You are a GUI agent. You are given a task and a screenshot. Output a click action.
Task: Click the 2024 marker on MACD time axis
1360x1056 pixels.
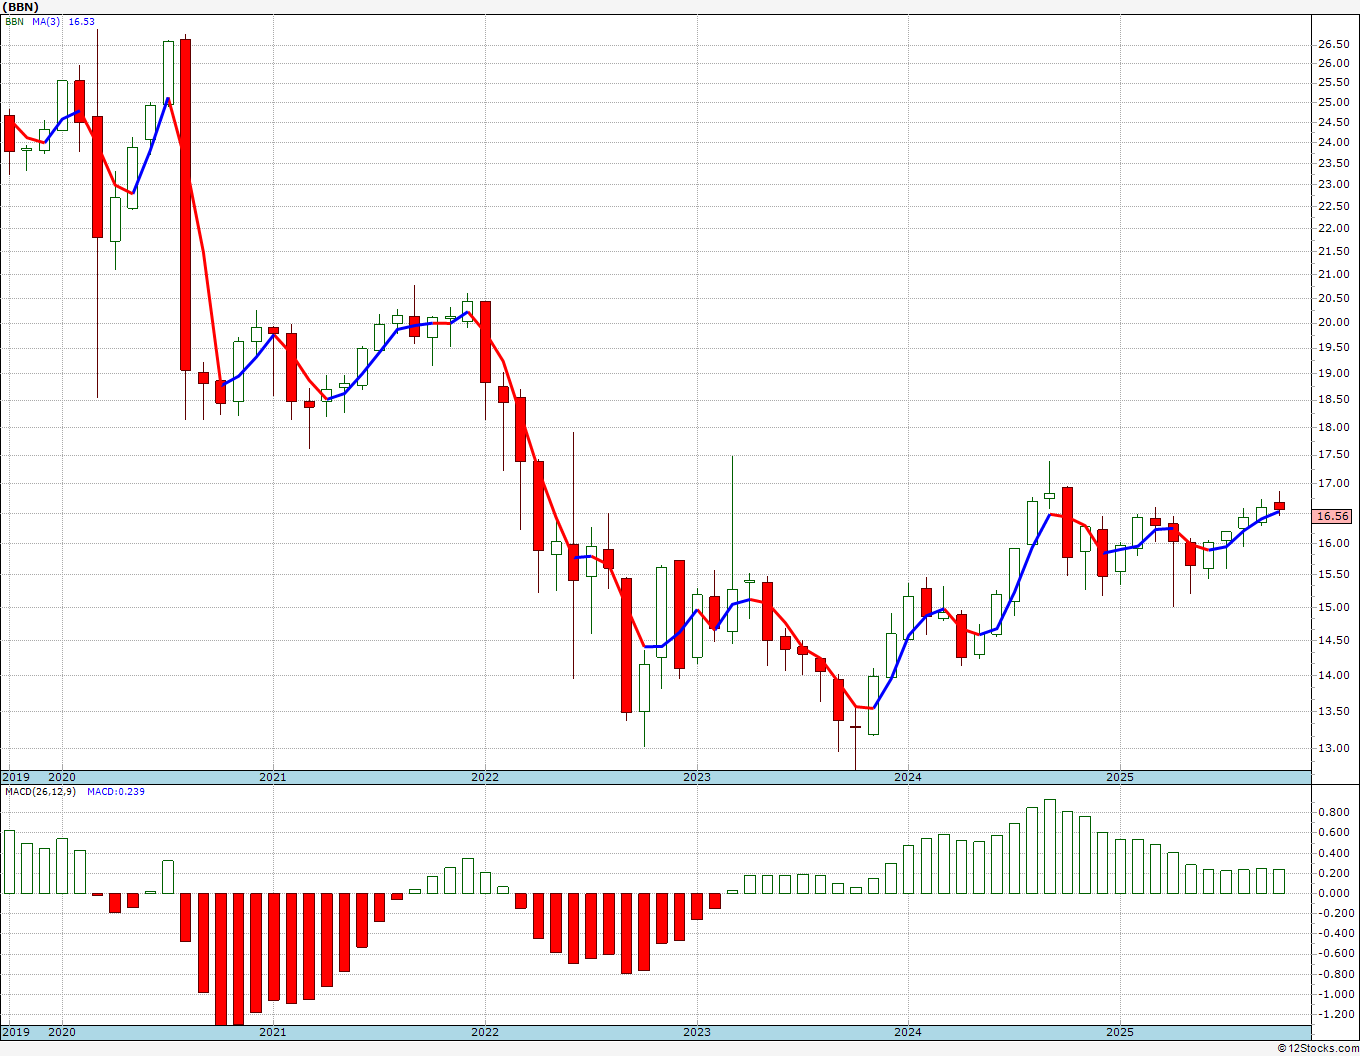coord(908,1032)
